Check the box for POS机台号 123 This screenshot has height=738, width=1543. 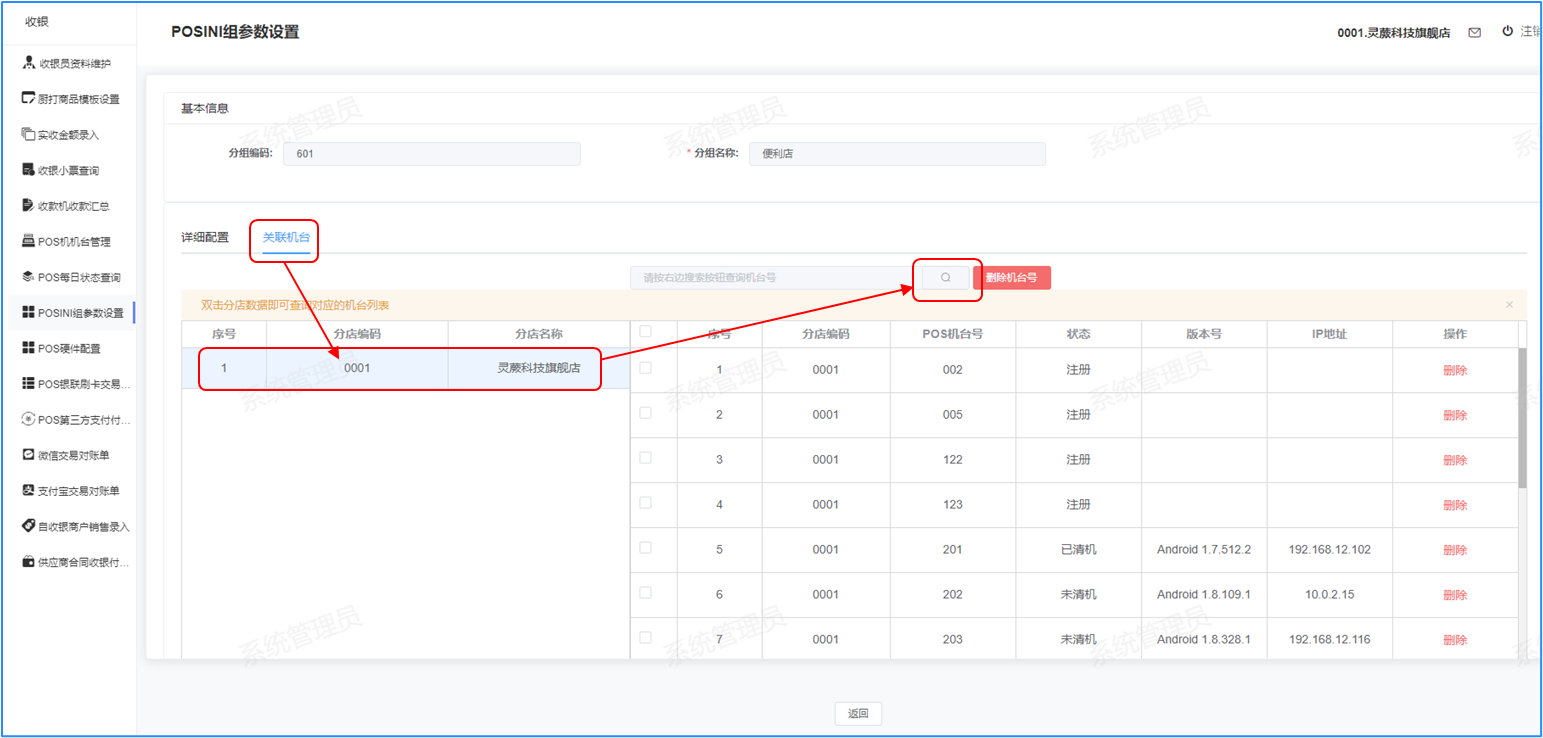point(645,503)
